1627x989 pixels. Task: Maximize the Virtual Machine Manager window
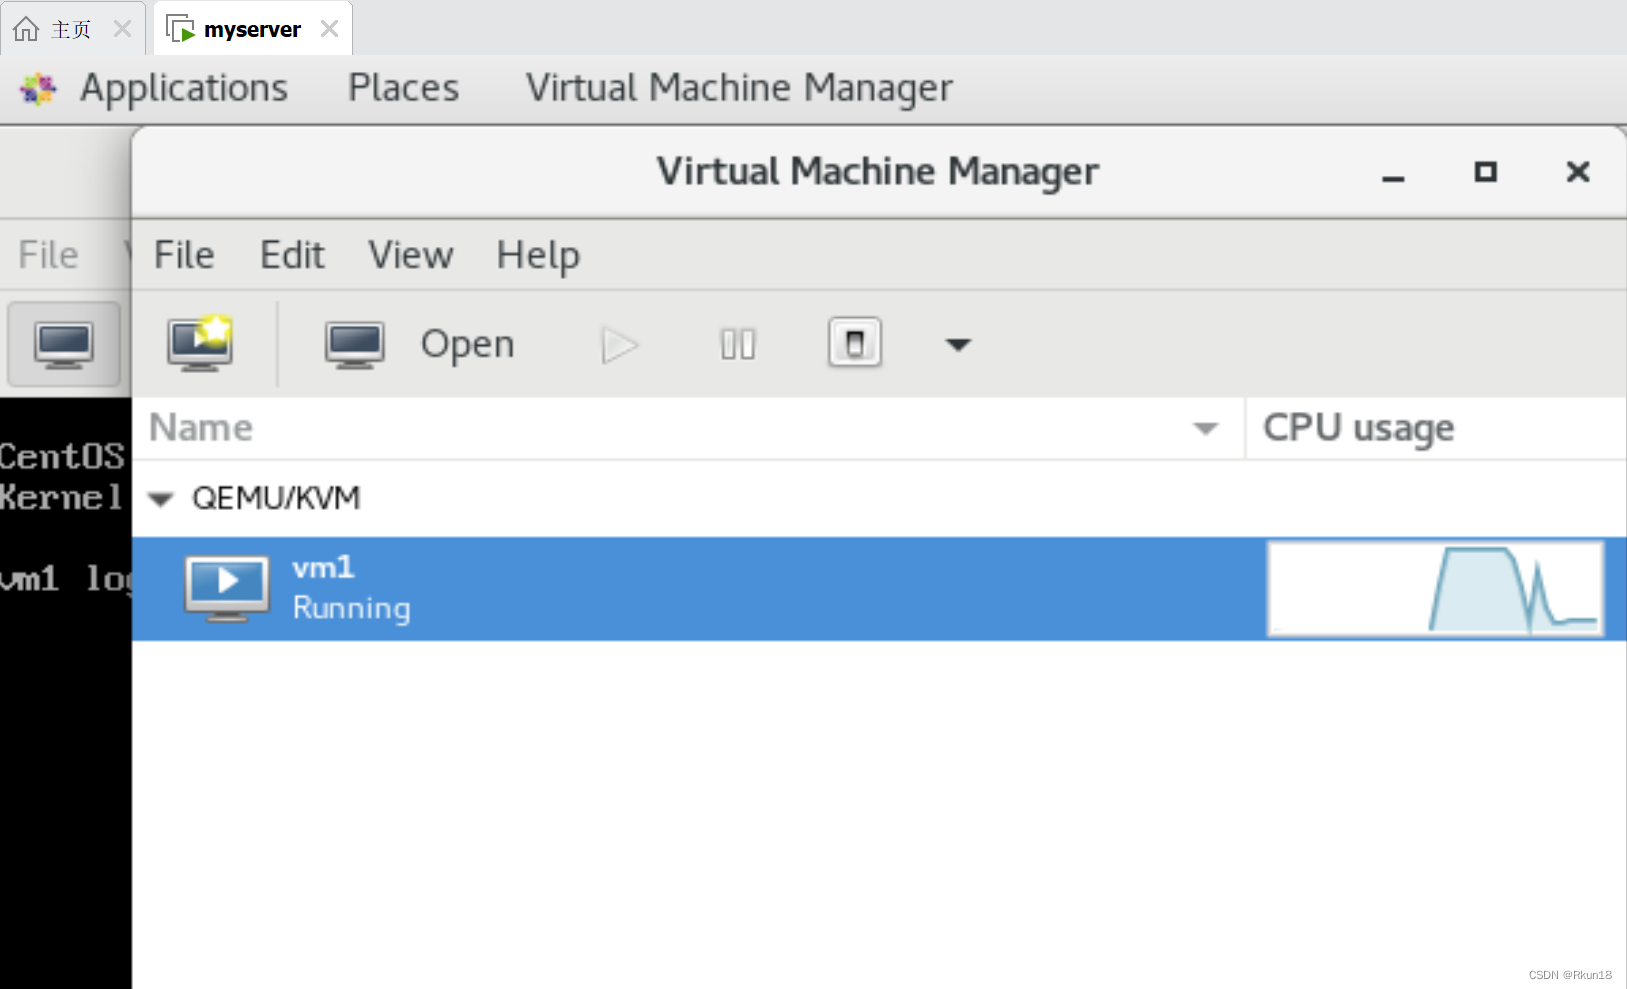click(x=1486, y=172)
